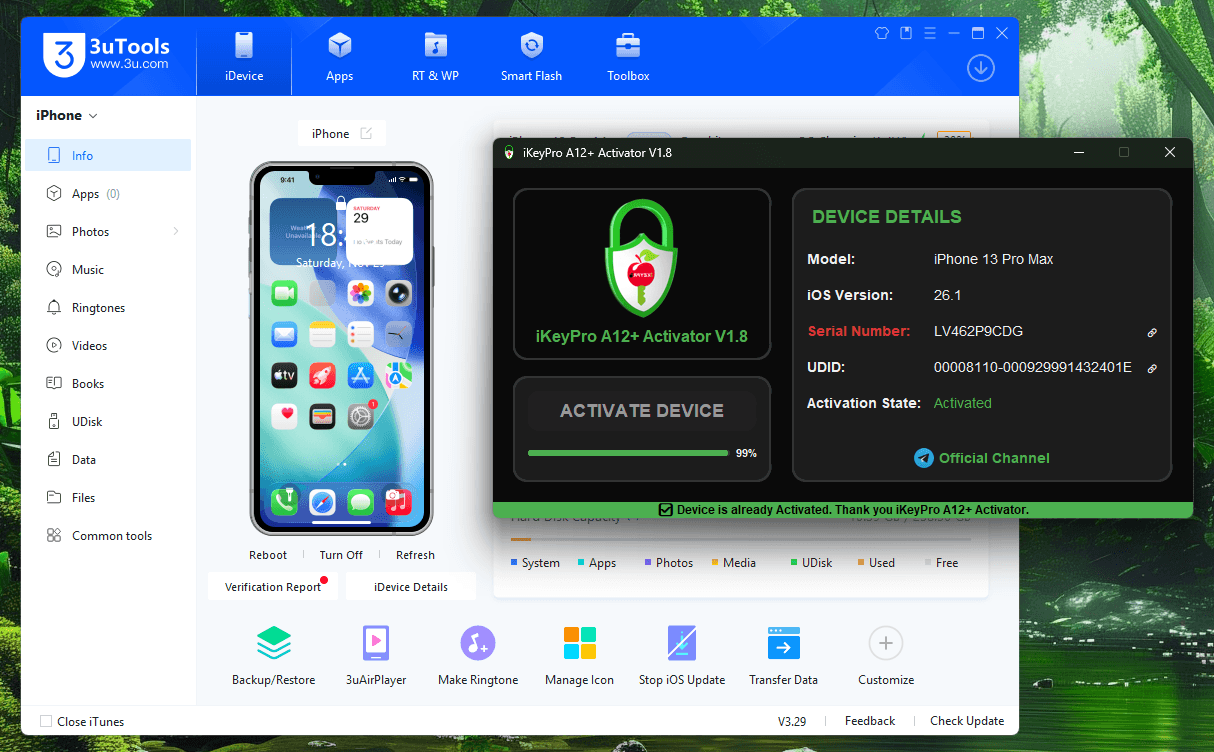Open the Manage Icon tool

point(579,643)
